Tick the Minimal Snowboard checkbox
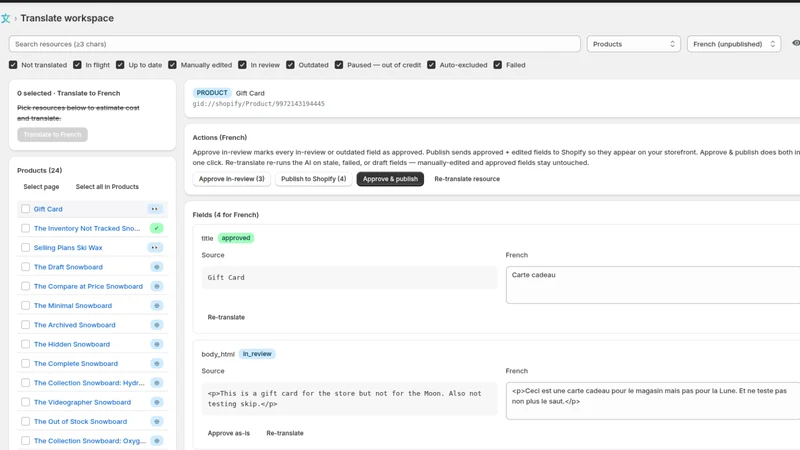 tap(26, 306)
